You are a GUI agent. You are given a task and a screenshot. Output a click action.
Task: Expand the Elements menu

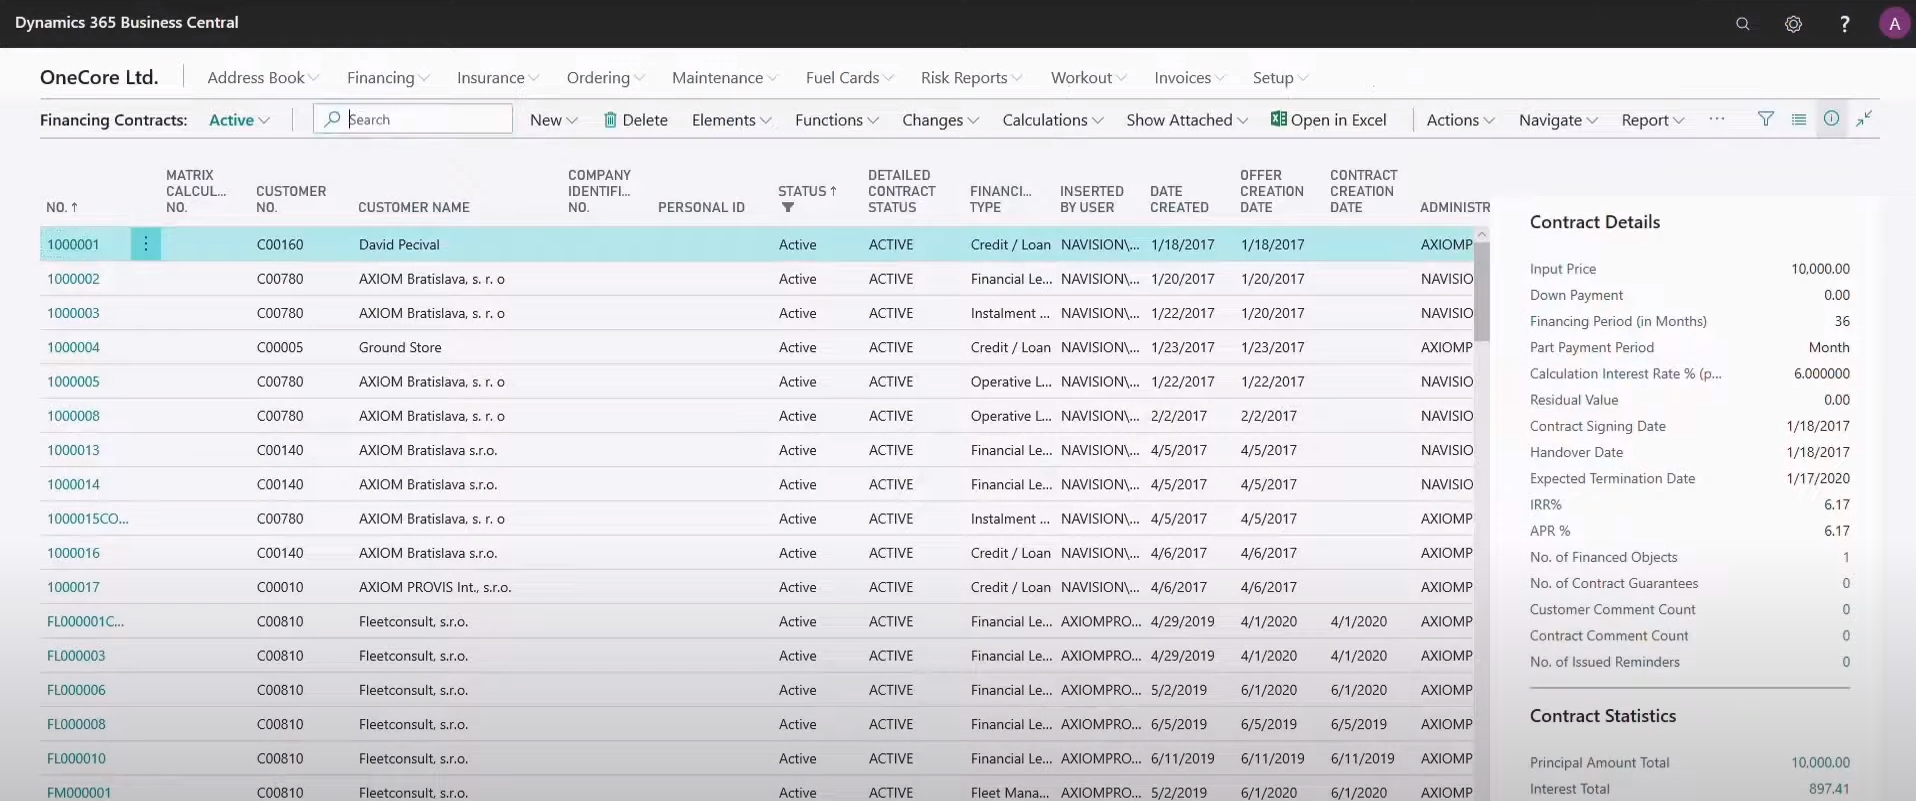(732, 120)
